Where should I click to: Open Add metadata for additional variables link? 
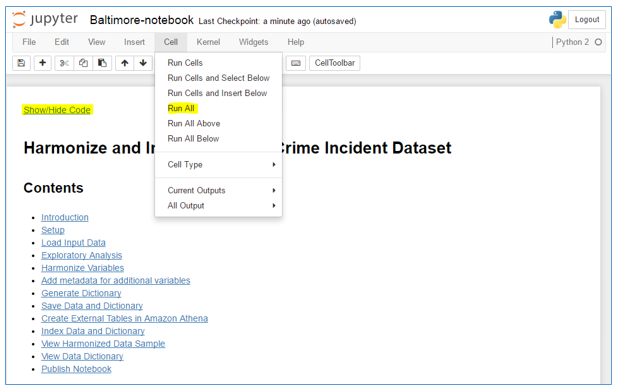115,280
